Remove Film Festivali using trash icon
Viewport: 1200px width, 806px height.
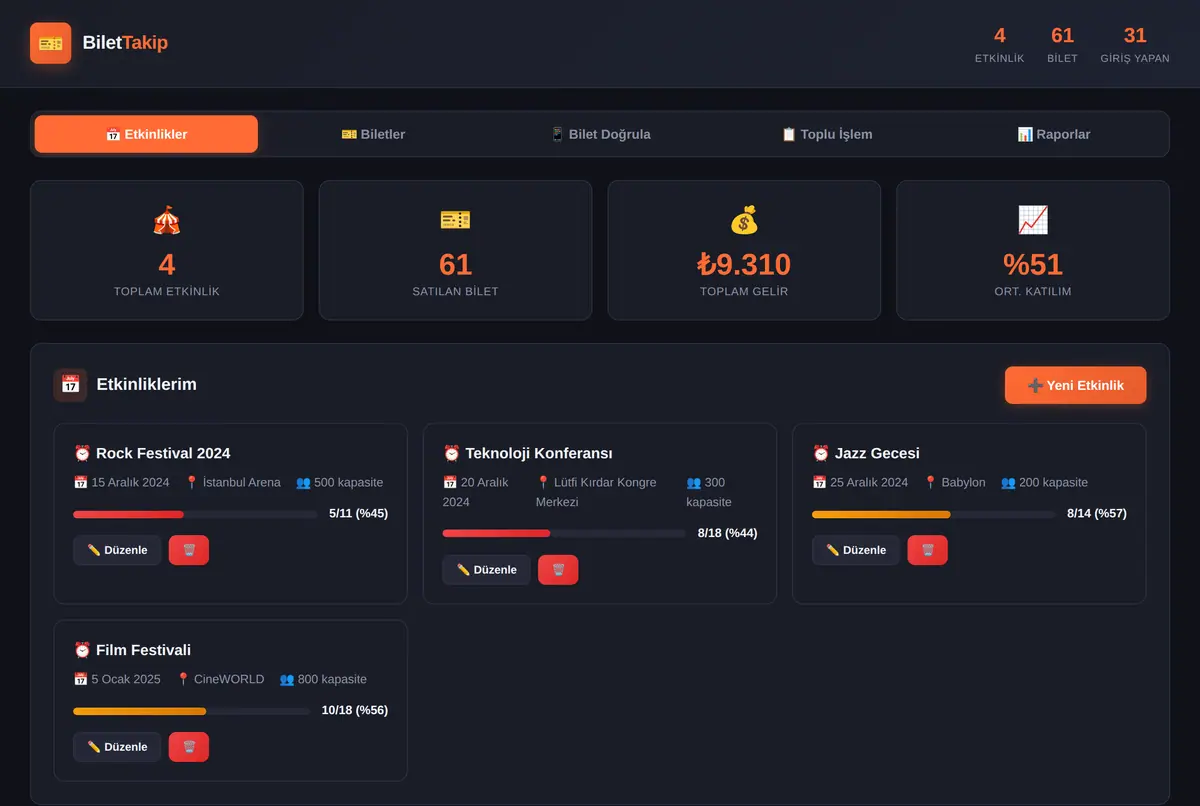point(189,747)
